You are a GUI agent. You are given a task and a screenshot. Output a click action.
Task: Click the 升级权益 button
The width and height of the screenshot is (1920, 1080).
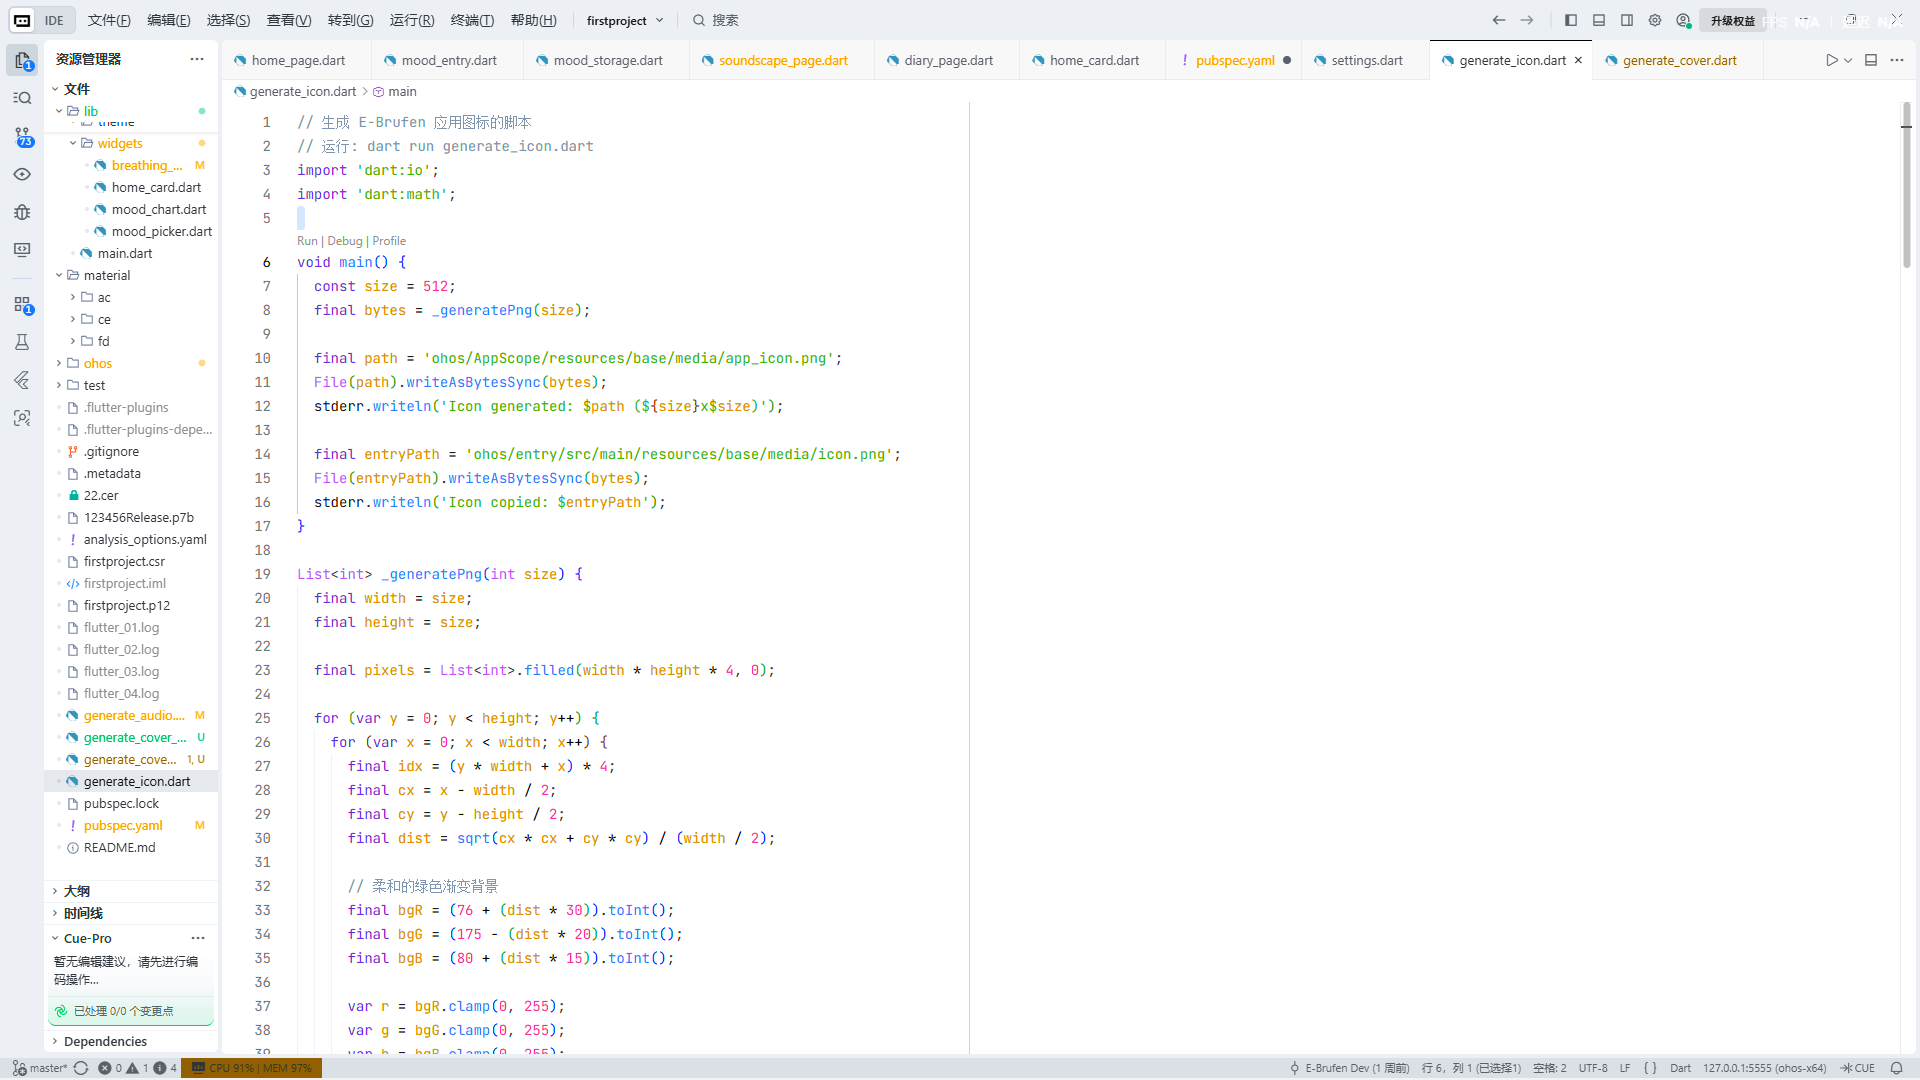[1732, 20]
